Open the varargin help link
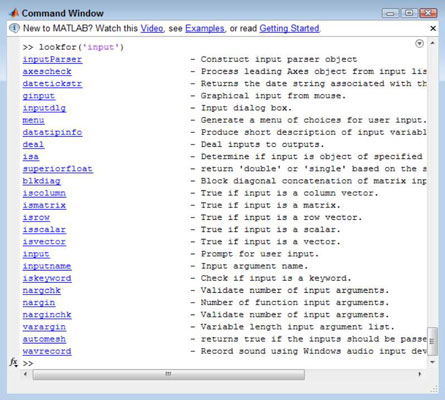 pyautogui.click(x=44, y=327)
